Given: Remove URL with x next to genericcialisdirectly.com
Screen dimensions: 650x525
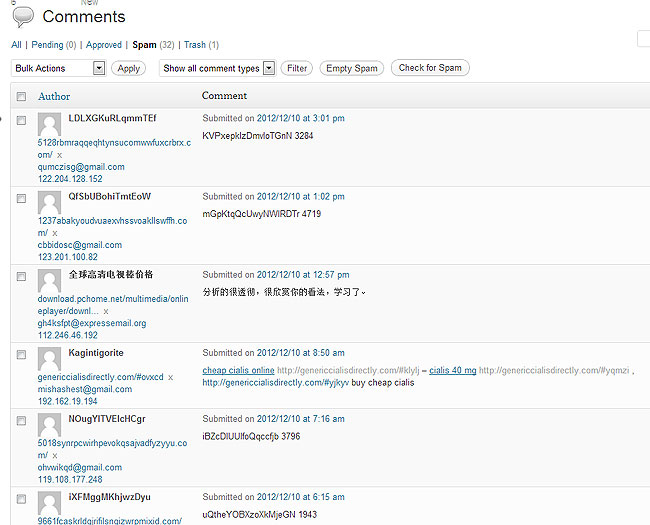Looking at the screenshot, I should (171, 377).
